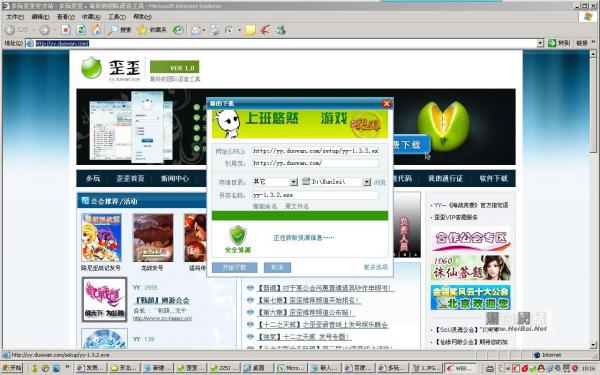This screenshot has width=600, height=375.
Task: Click the 歪歪首页 navigation item
Action: 130,178
